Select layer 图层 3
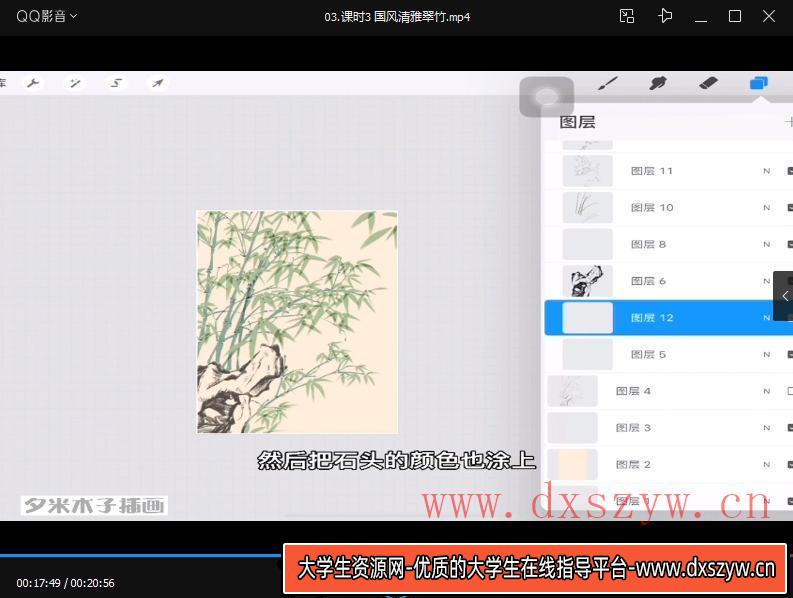The height and width of the screenshot is (598, 793). [x=669, y=428]
